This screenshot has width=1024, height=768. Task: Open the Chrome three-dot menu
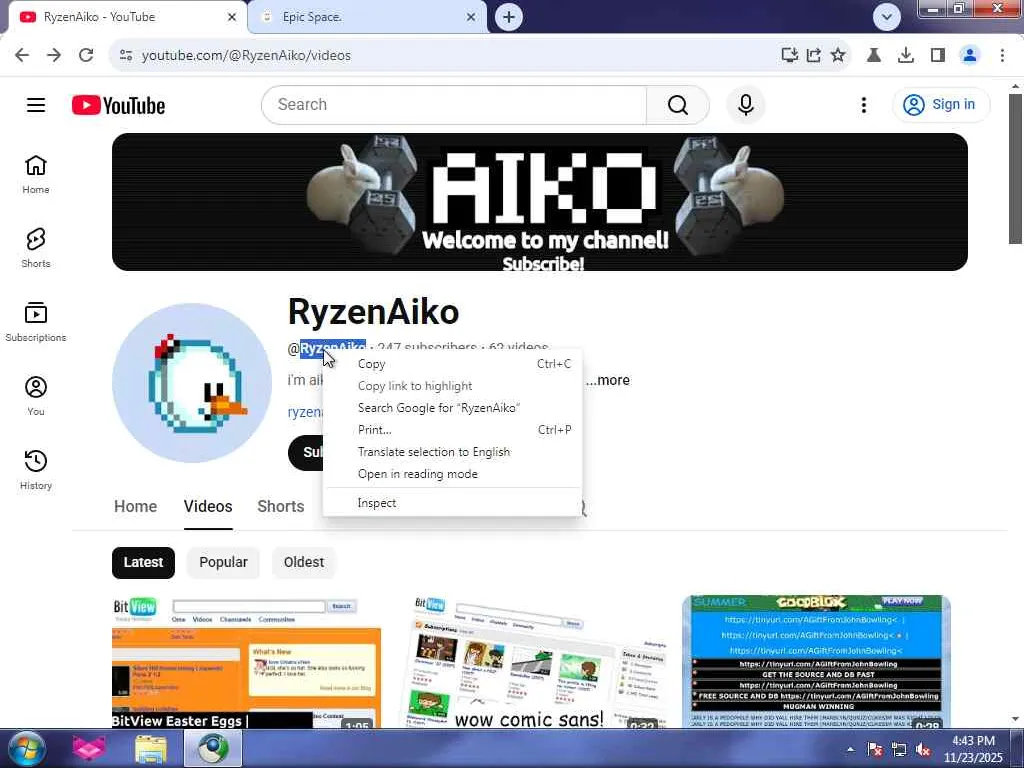[x=1002, y=56]
